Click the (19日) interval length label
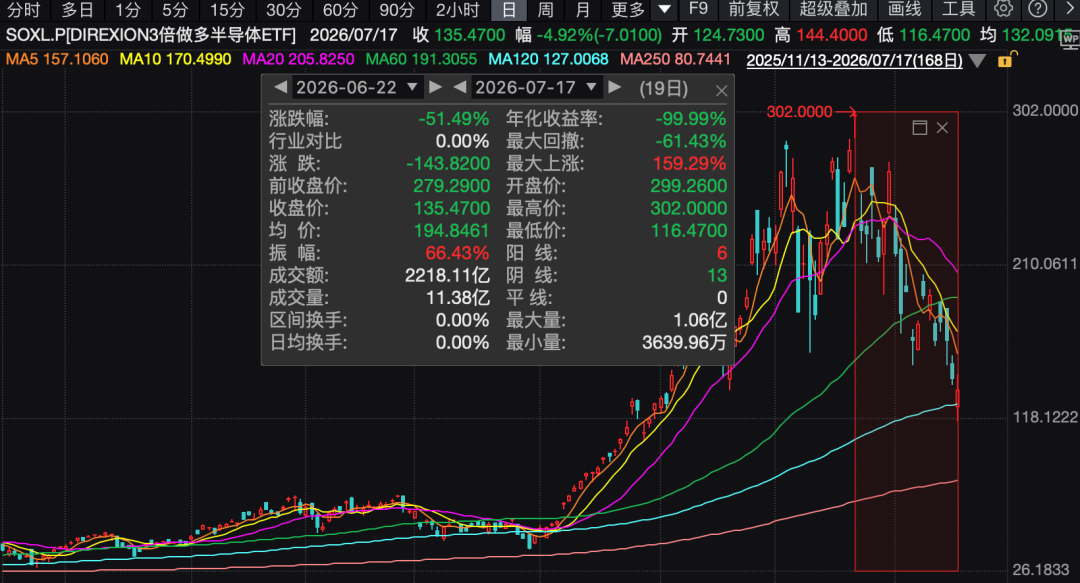 [663, 88]
